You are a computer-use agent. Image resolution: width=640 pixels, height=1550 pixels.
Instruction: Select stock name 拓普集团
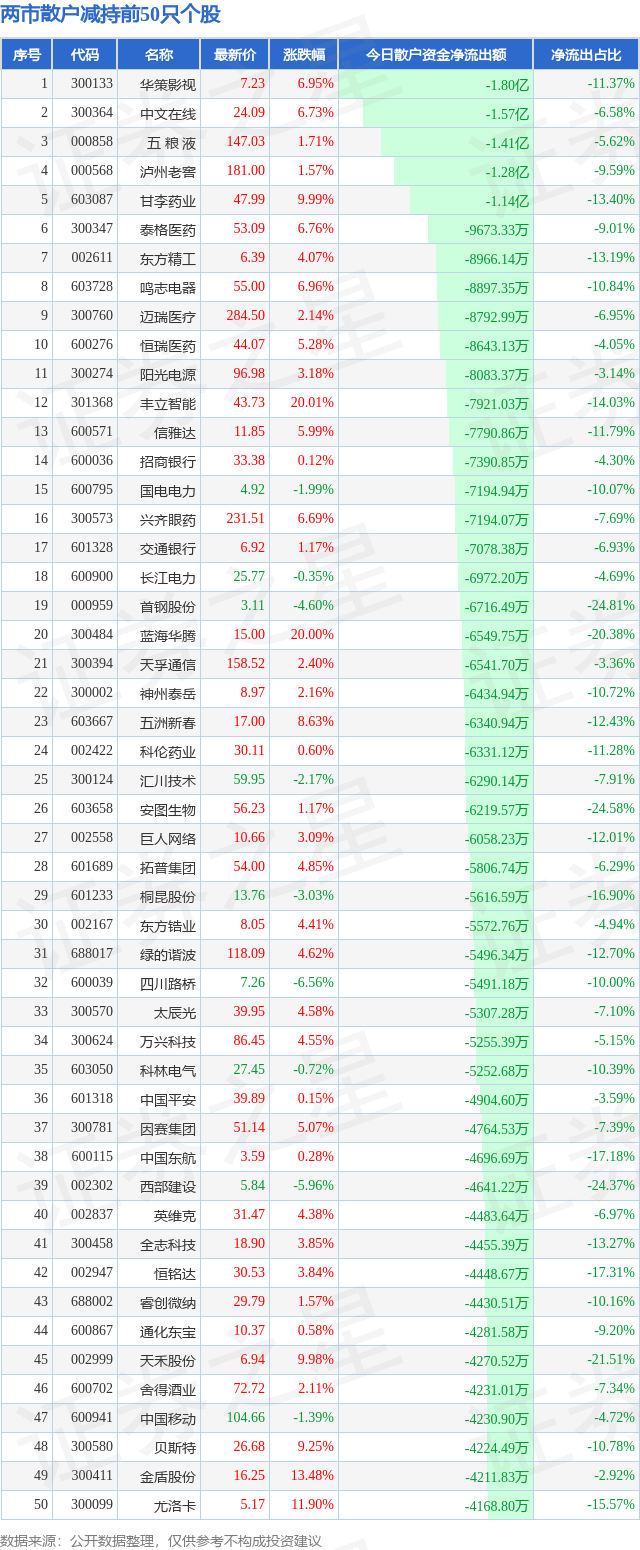pyautogui.click(x=168, y=868)
